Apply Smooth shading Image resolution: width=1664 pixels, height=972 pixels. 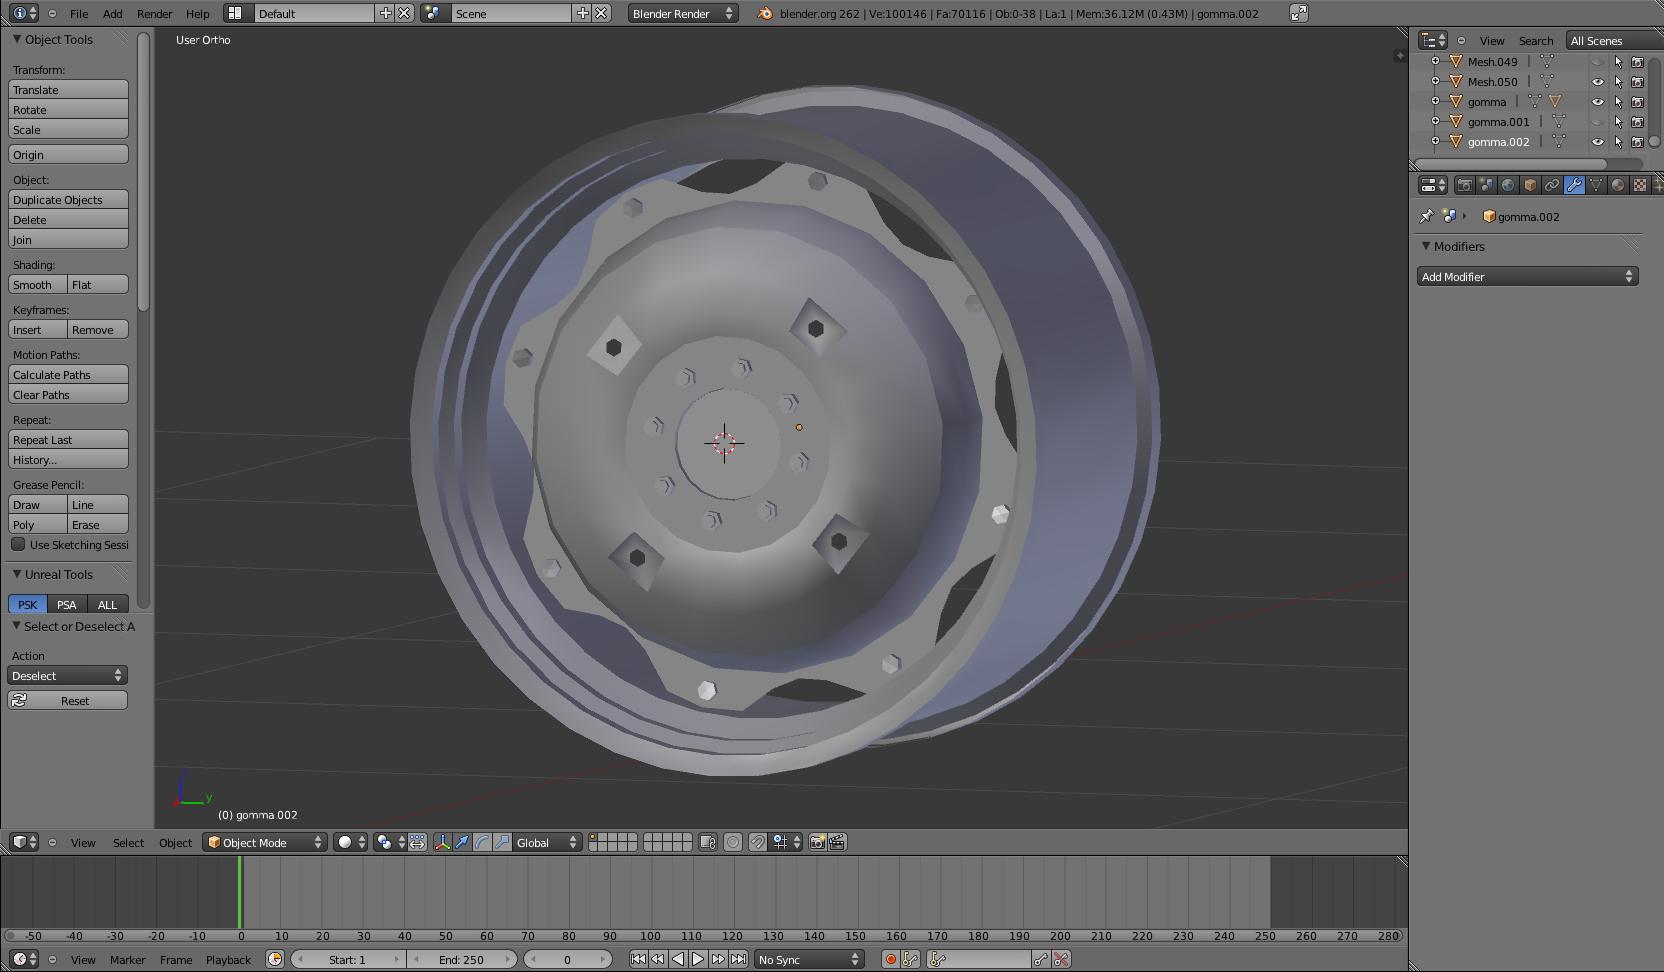[38, 284]
